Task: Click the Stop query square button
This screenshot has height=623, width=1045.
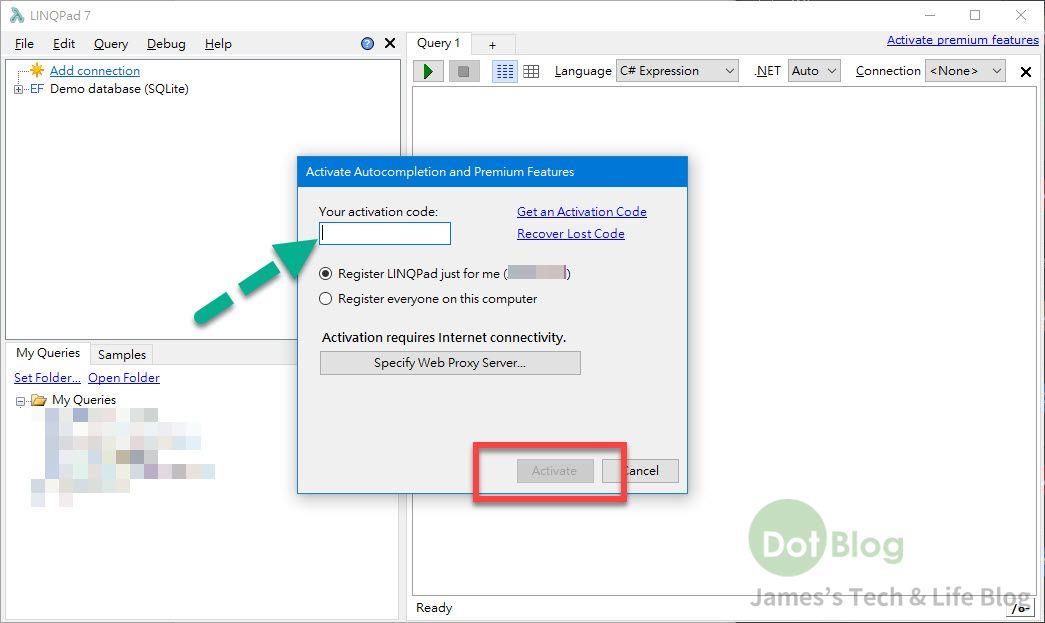Action: point(463,71)
